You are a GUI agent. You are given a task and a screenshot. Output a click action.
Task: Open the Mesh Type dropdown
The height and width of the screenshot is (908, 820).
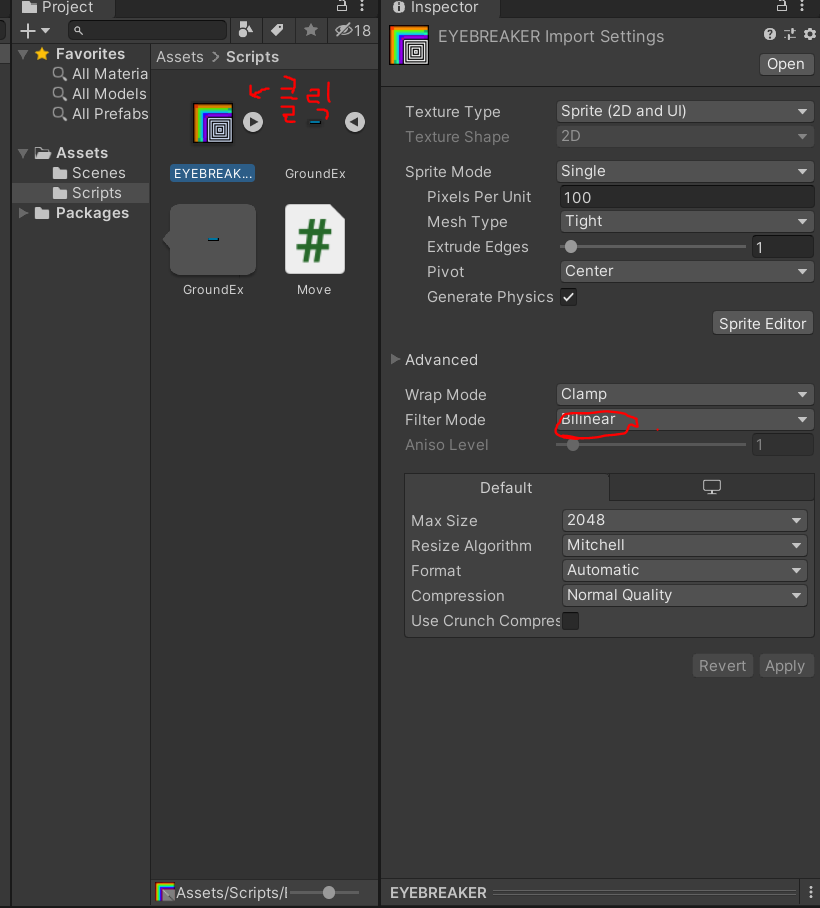coord(686,222)
